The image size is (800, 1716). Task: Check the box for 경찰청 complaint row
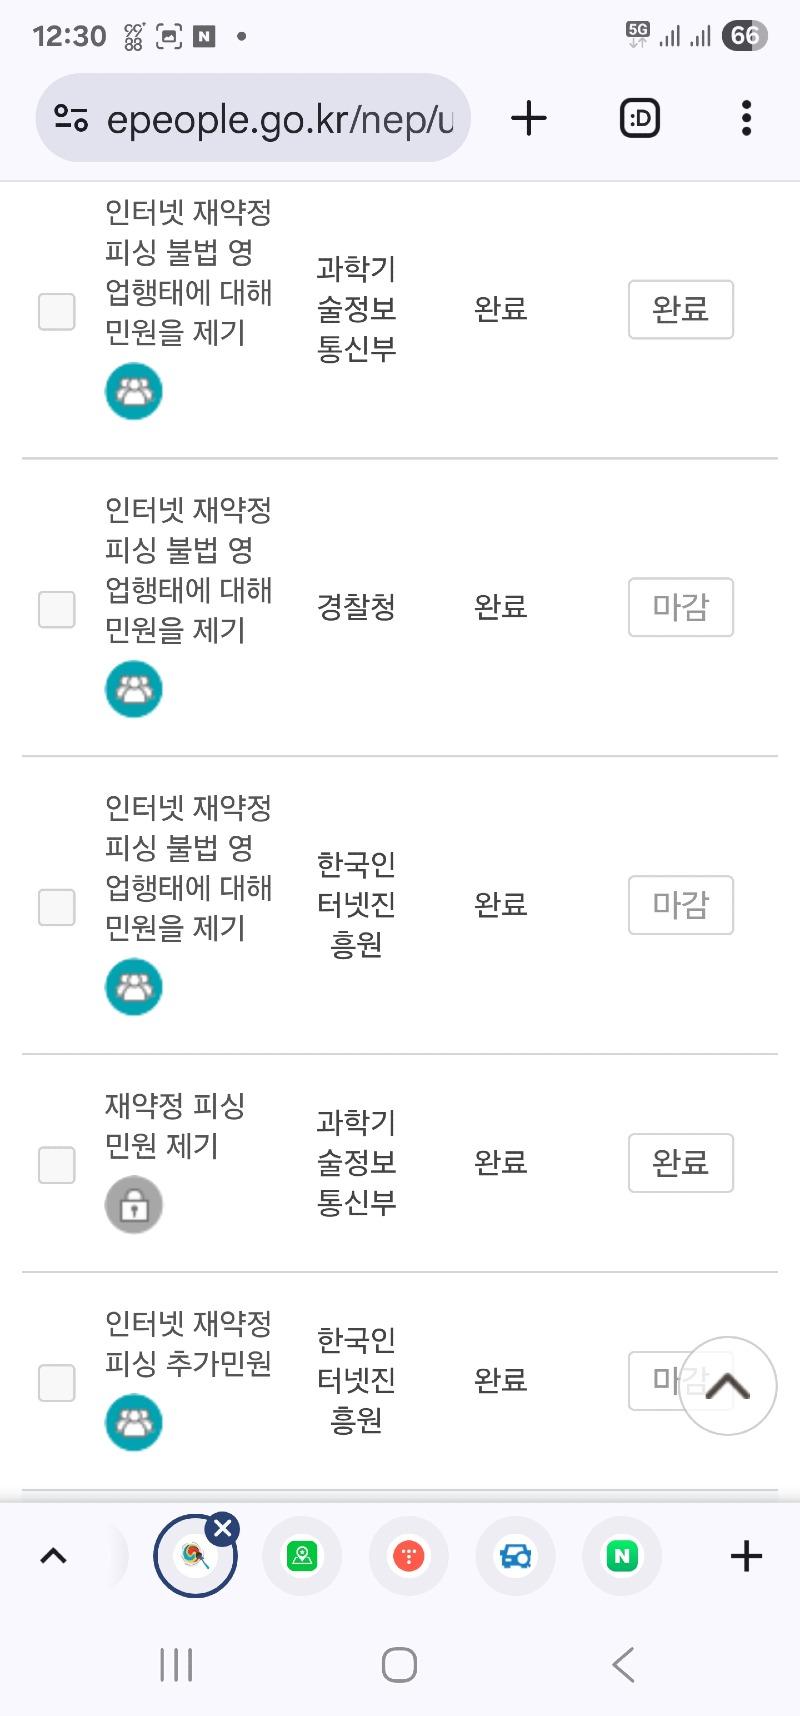[57, 609]
